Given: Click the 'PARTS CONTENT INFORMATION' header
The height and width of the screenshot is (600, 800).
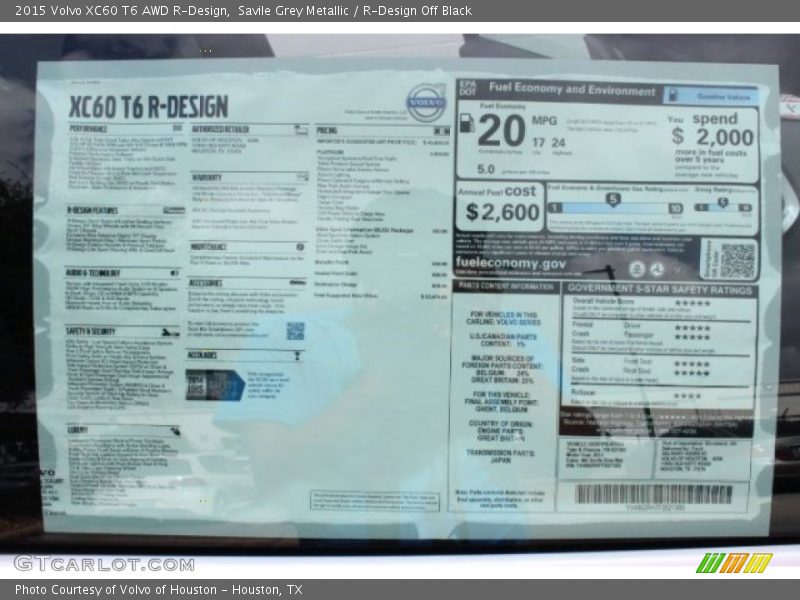Looking at the screenshot, I should coord(506,286).
